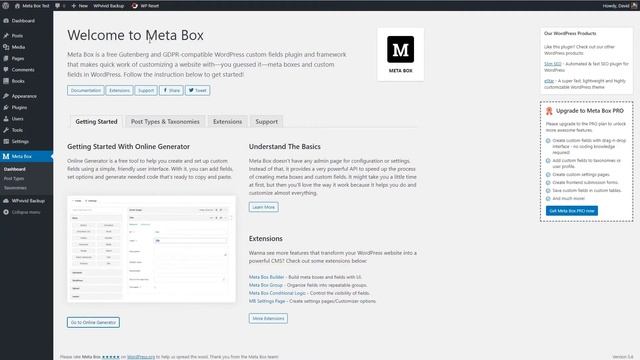Screen dimensions: 640x360
Task: Open the Meta Box Builder link
Action: [266, 277]
